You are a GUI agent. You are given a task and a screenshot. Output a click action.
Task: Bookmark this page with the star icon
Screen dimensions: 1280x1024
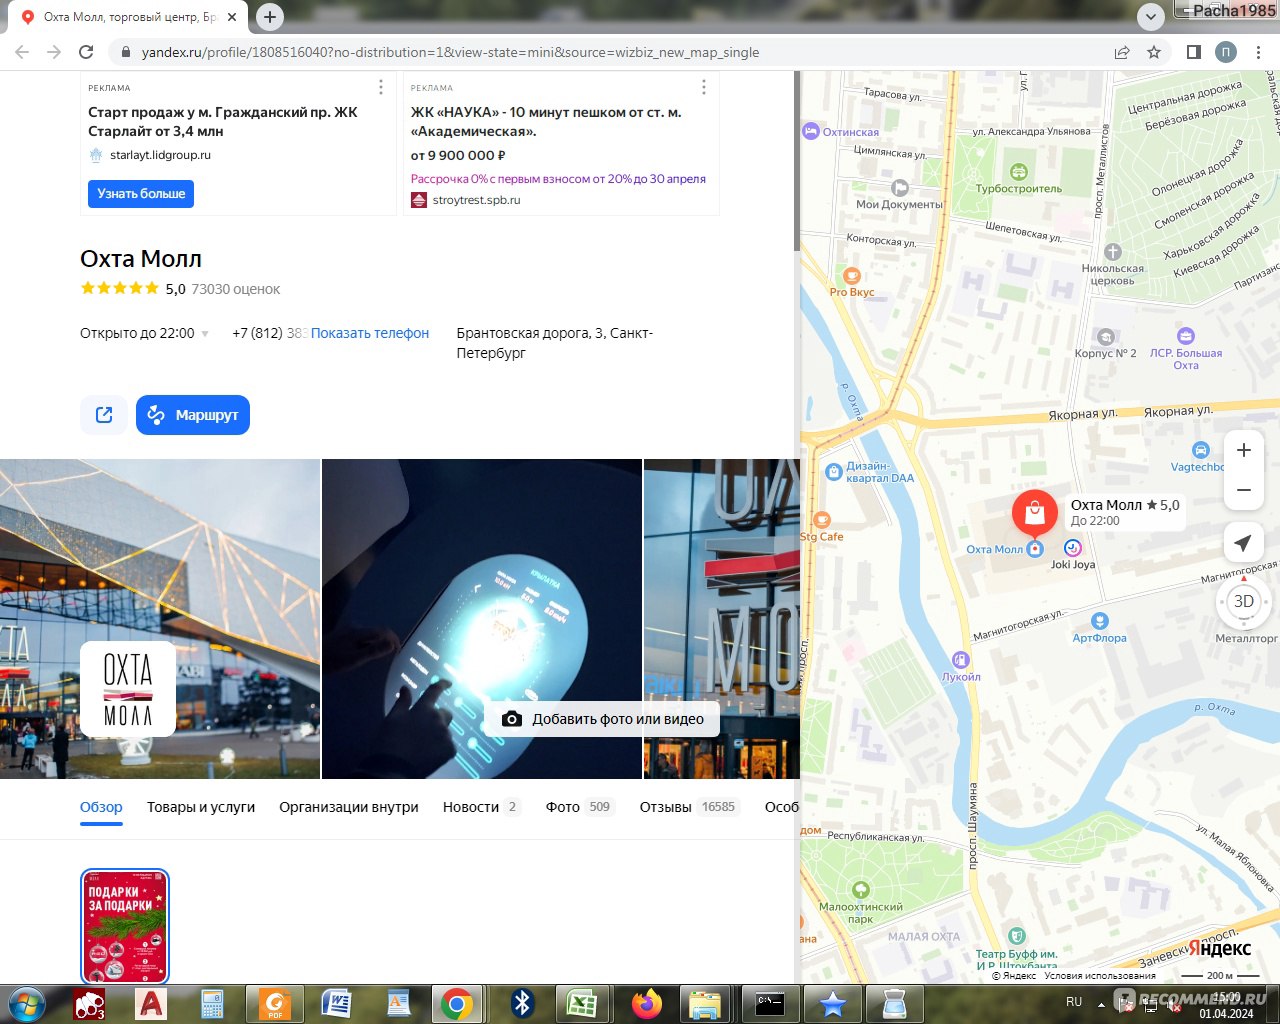(1154, 52)
